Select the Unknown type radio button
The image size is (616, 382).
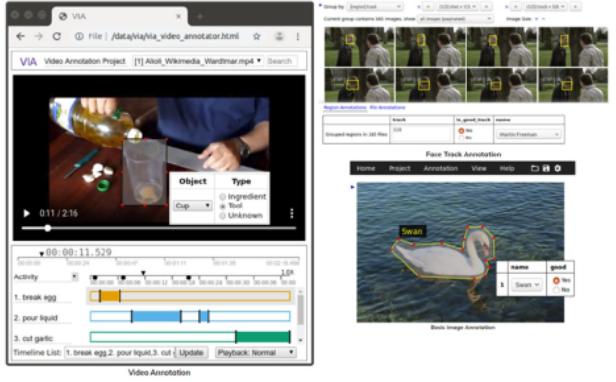(223, 215)
